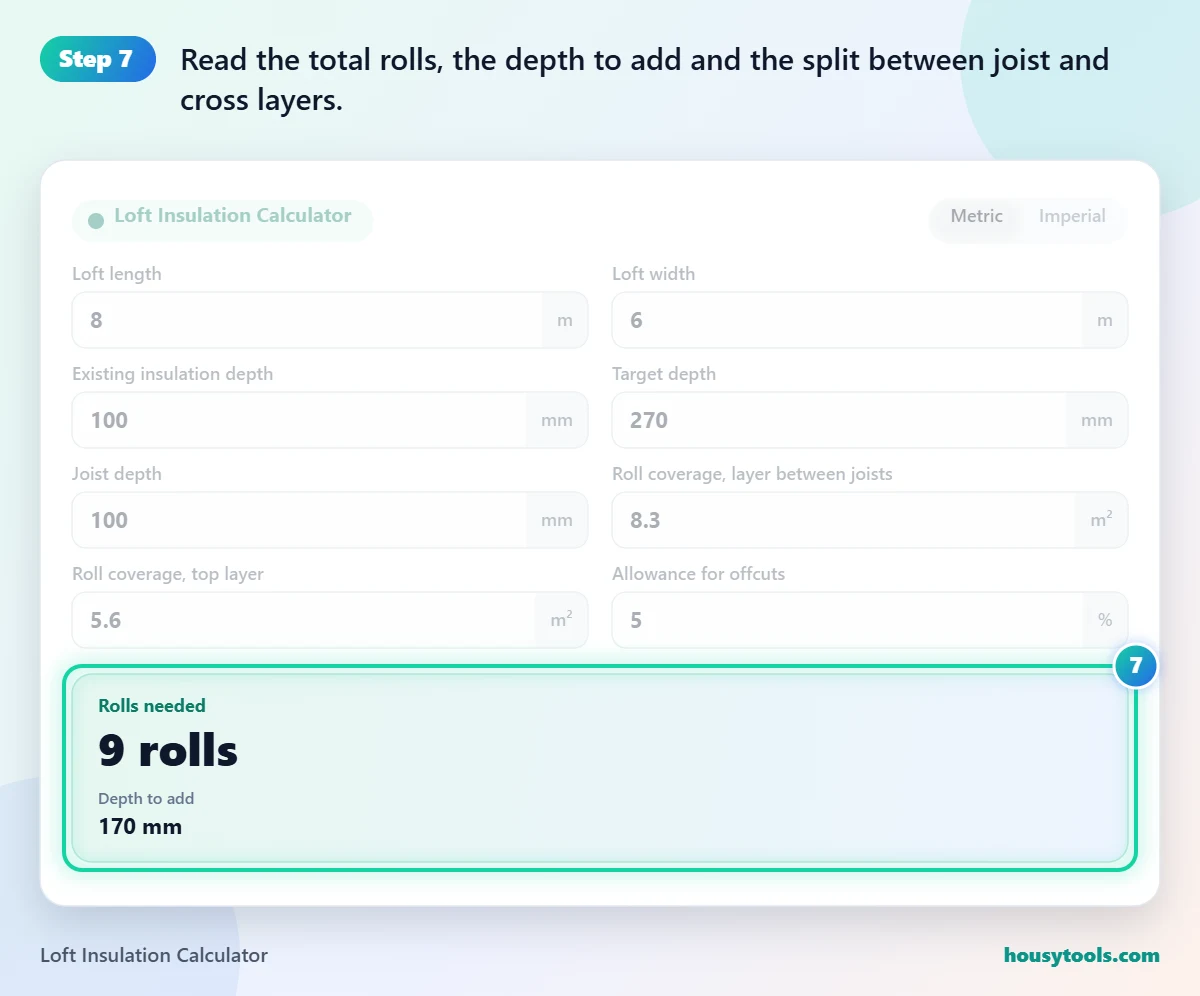The image size is (1200, 996).
Task: Click the % unit suffix on offcuts field
Action: 1105,620
